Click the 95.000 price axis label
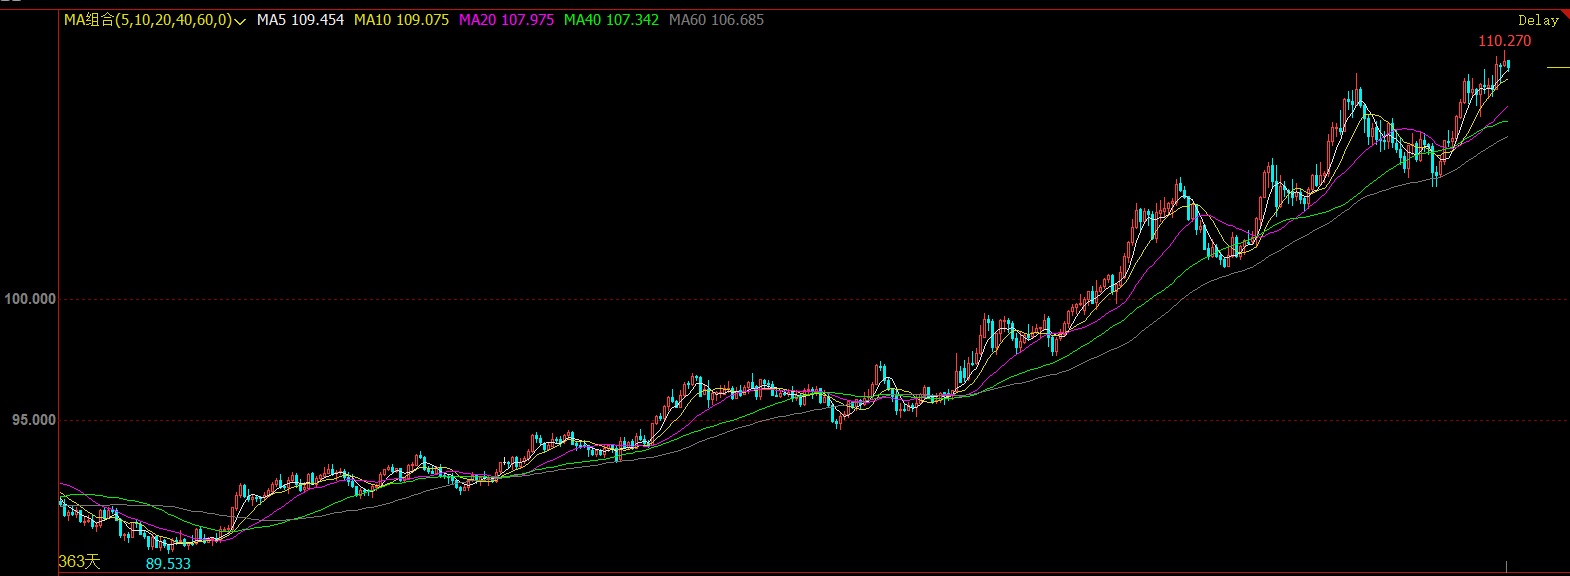 click(34, 420)
